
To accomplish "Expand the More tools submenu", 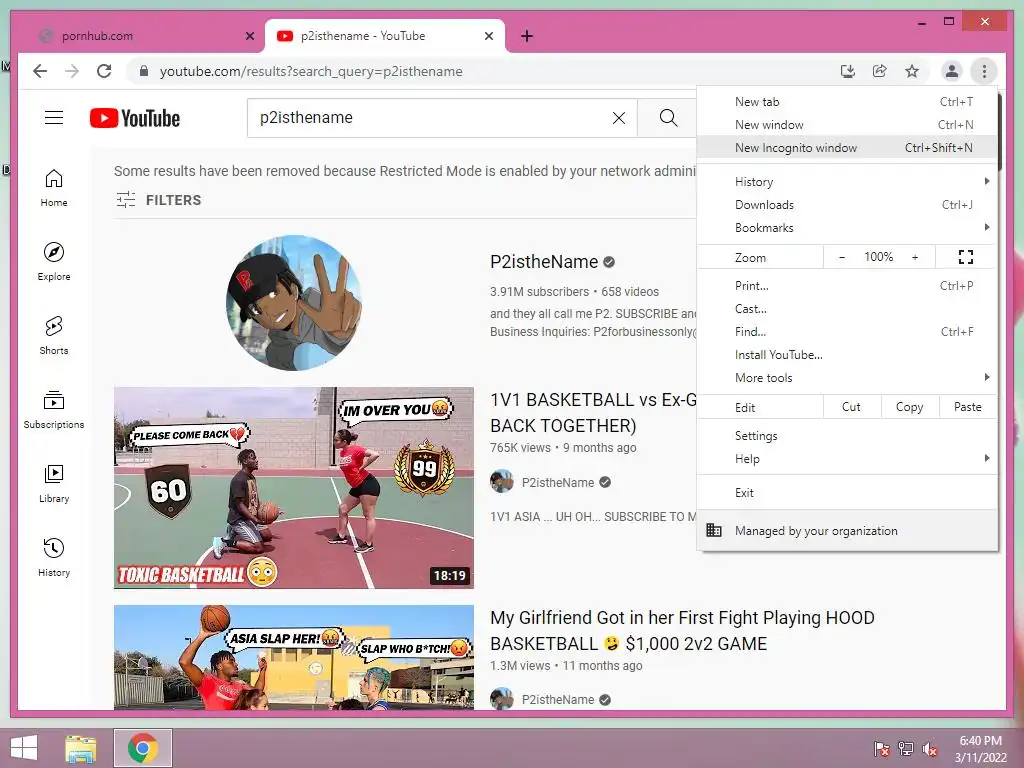I will click(847, 377).
